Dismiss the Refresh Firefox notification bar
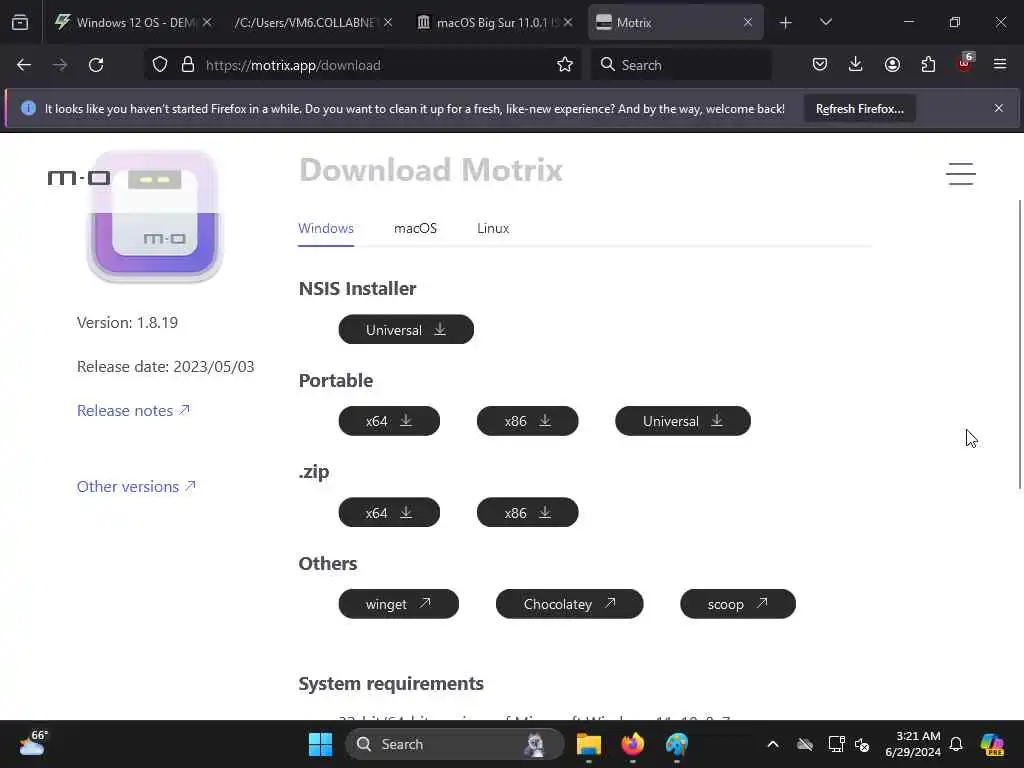Screen dimensions: 1024x768 999,108
